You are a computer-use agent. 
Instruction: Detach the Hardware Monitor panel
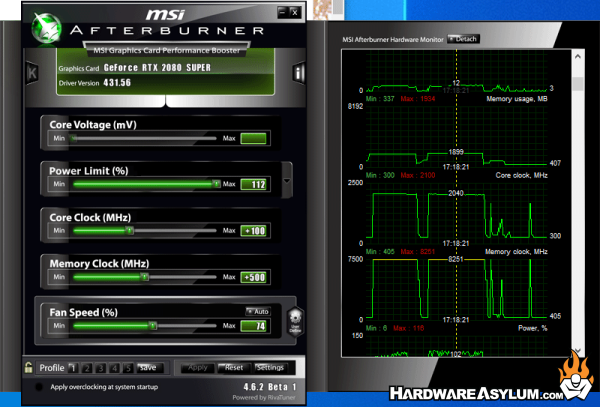[463, 39]
